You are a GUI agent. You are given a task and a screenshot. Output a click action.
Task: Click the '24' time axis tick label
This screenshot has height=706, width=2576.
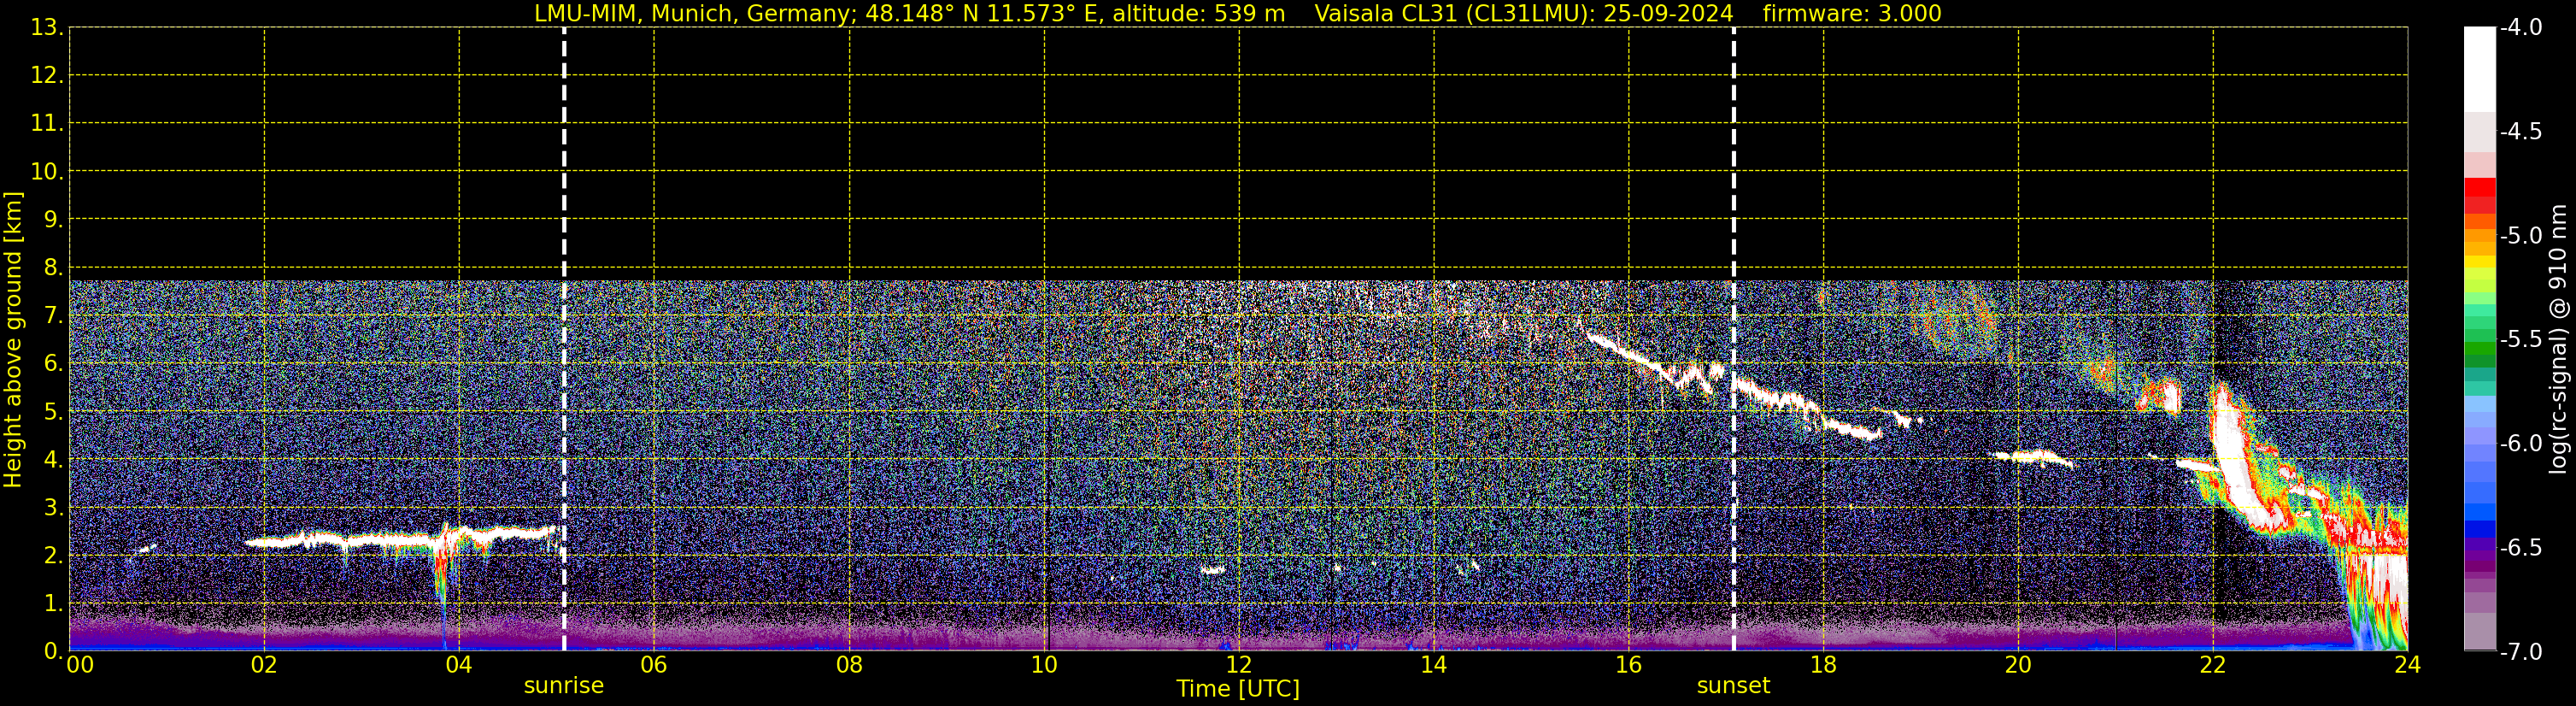2408,665
